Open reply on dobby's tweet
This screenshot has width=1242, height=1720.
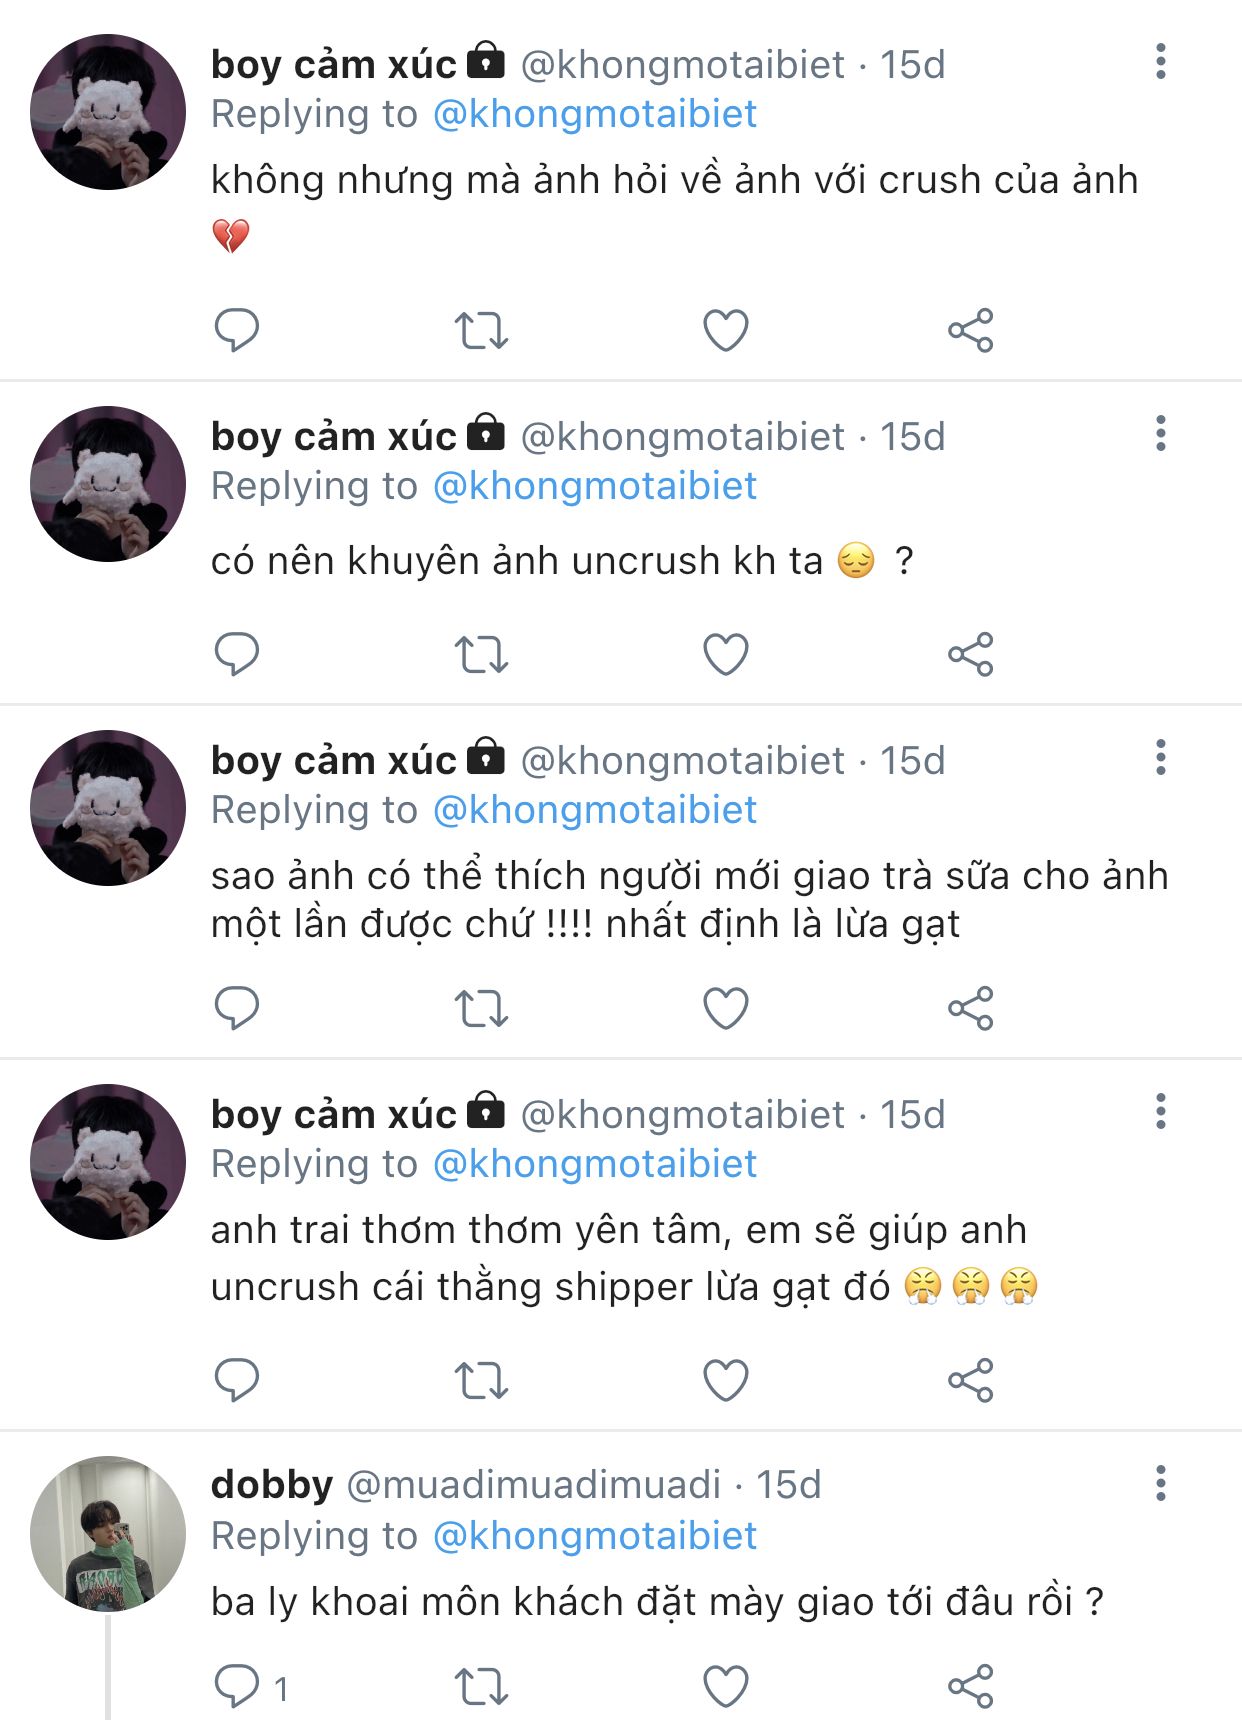(x=237, y=1687)
